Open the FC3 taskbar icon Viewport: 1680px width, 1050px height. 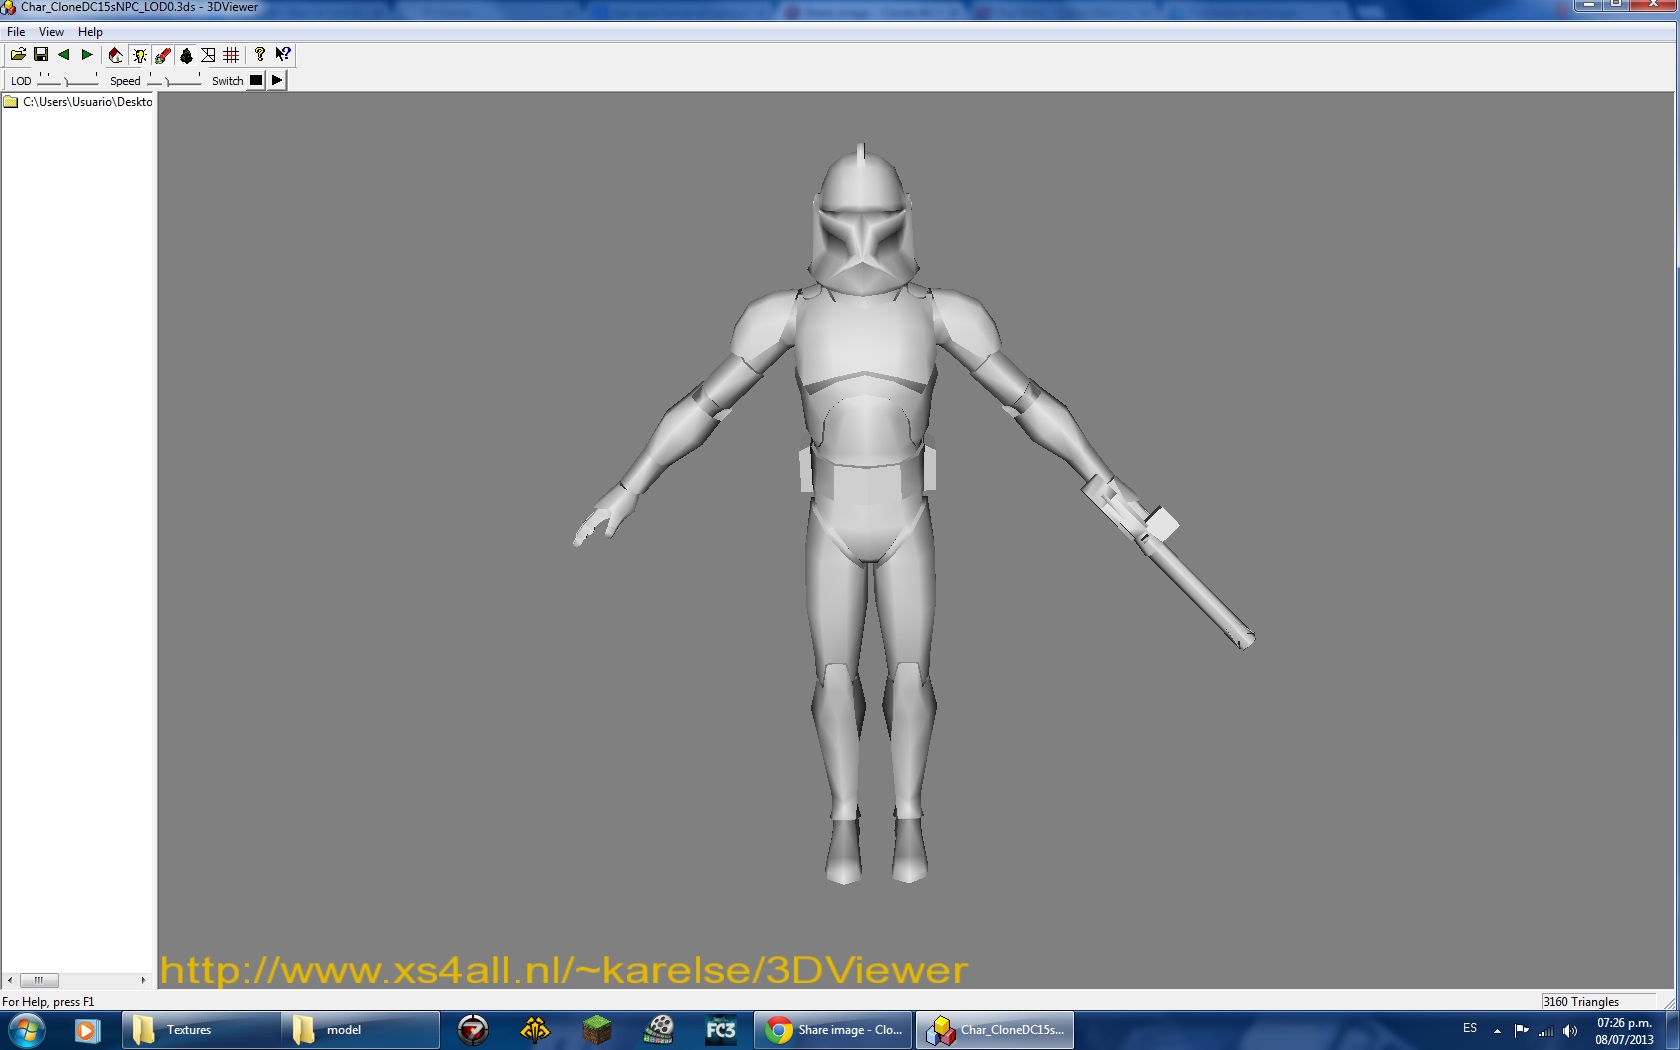(721, 1030)
